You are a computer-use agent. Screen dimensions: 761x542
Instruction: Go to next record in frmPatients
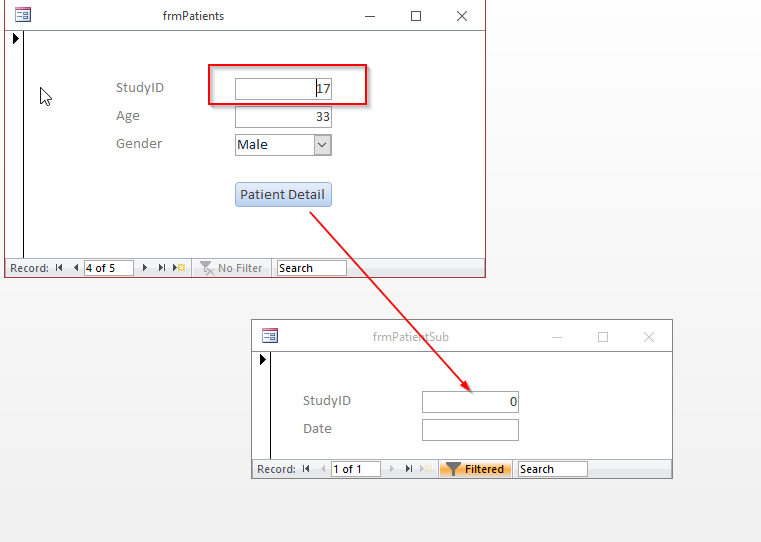point(145,268)
